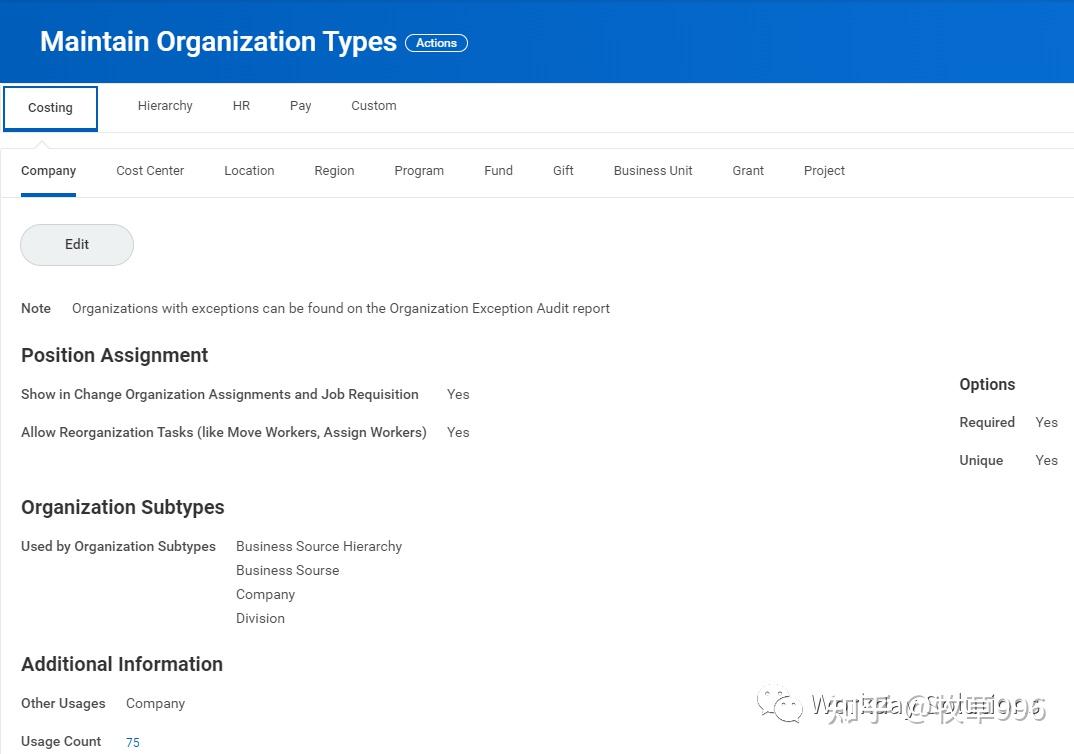
Task: Switch to the Hierarchy tab
Action: pos(164,105)
